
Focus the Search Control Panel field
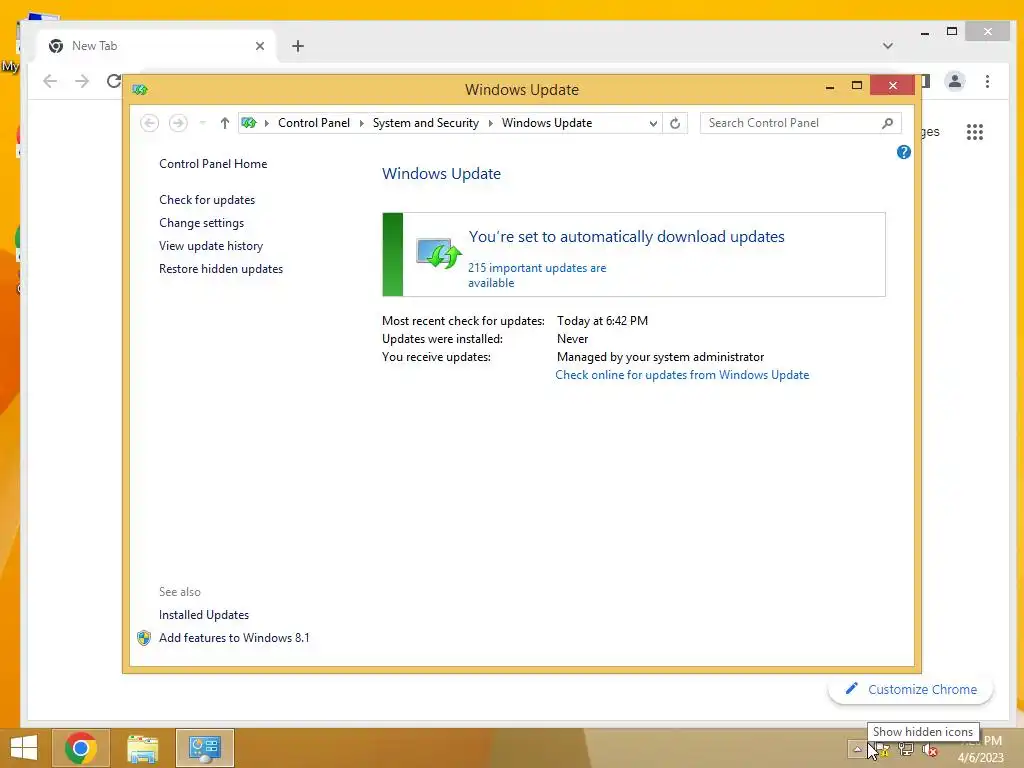(801, 123)
